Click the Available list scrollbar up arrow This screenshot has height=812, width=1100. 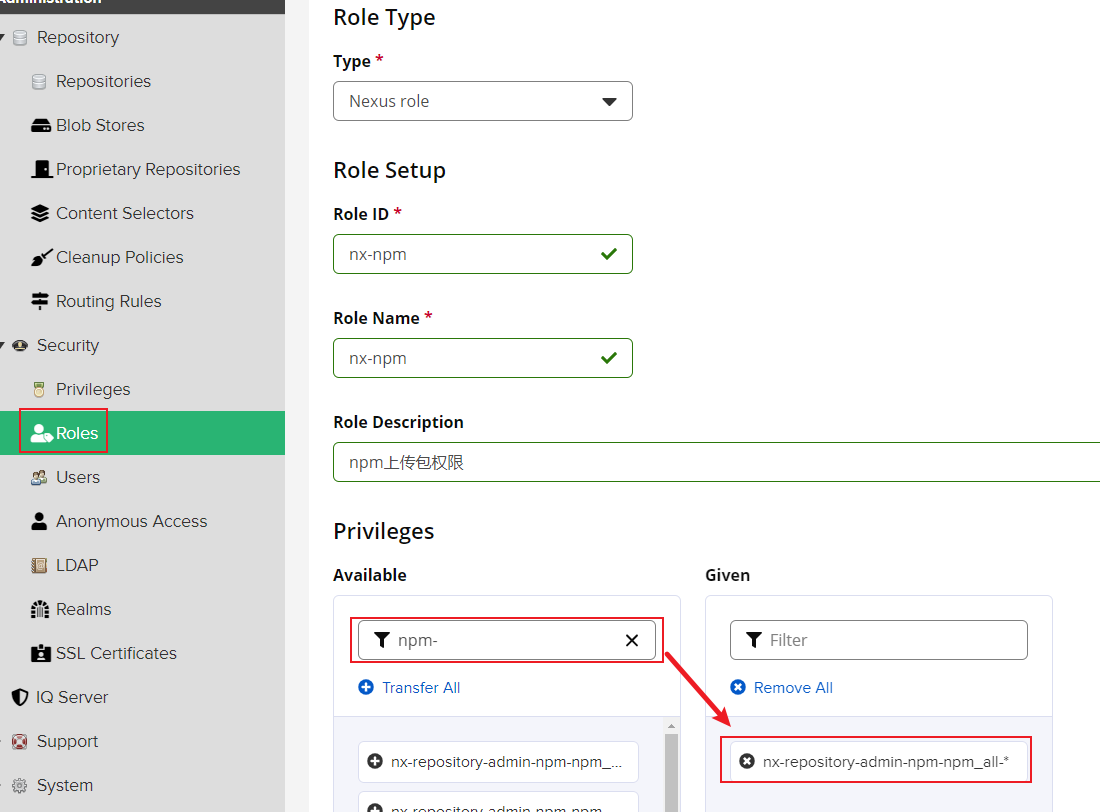pyautogui.click(x=671, y=726)
